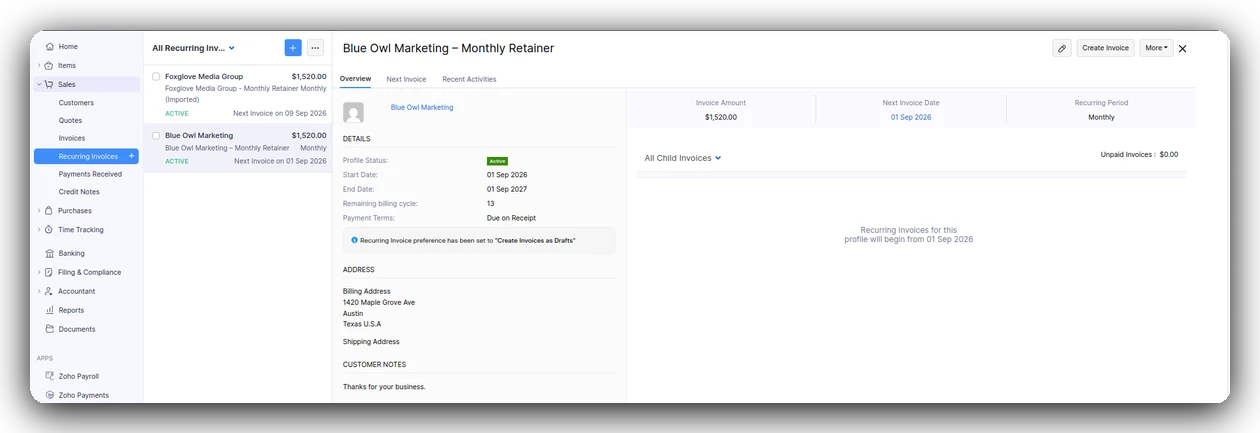Open the Banking icon
This screenshot has width=1260, height=433.
[49, 254]
